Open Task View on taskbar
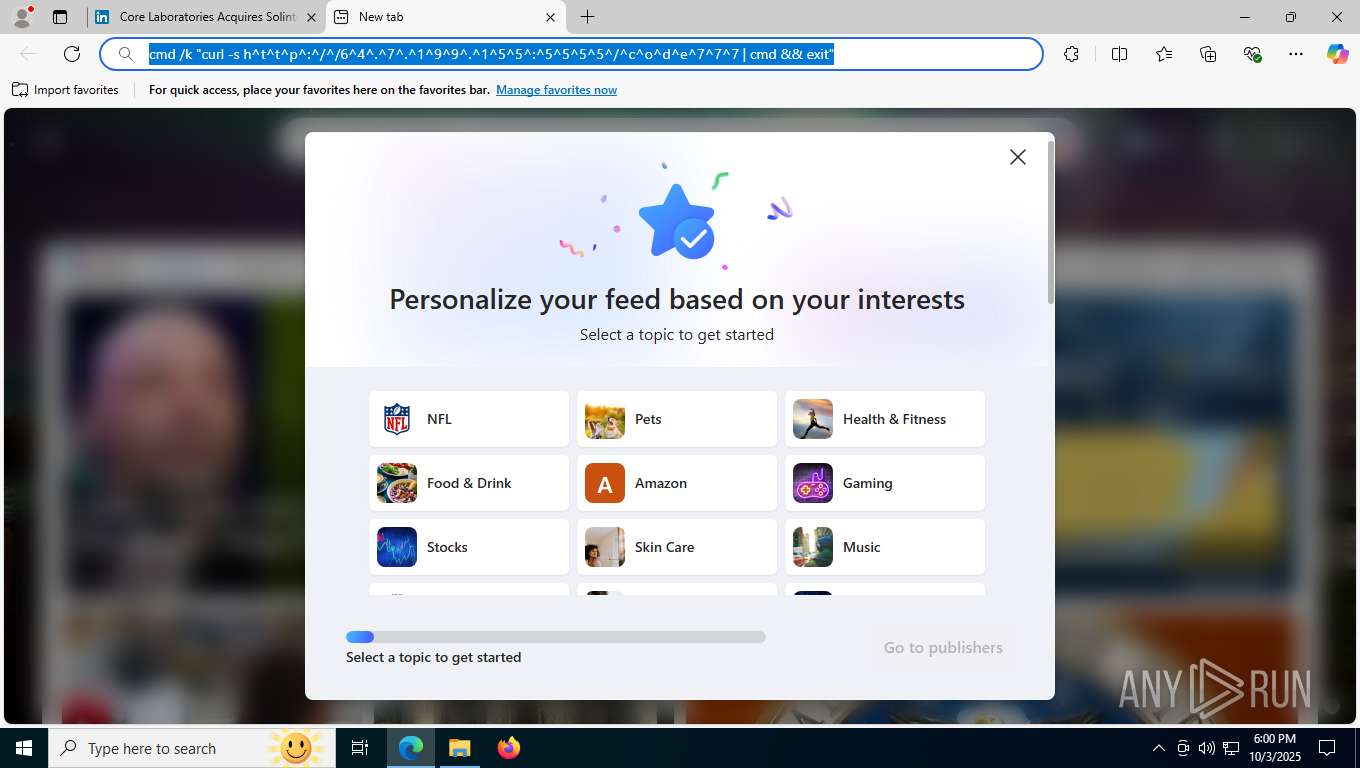 pyautogui.click(x=360, y=748)
